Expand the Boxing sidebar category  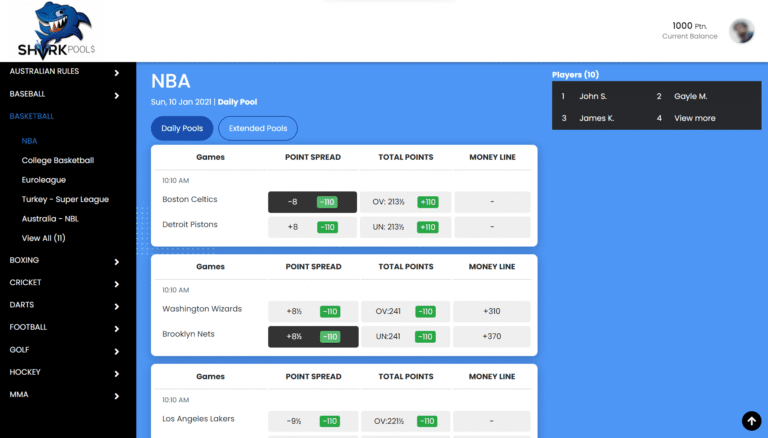pos(116,261)
